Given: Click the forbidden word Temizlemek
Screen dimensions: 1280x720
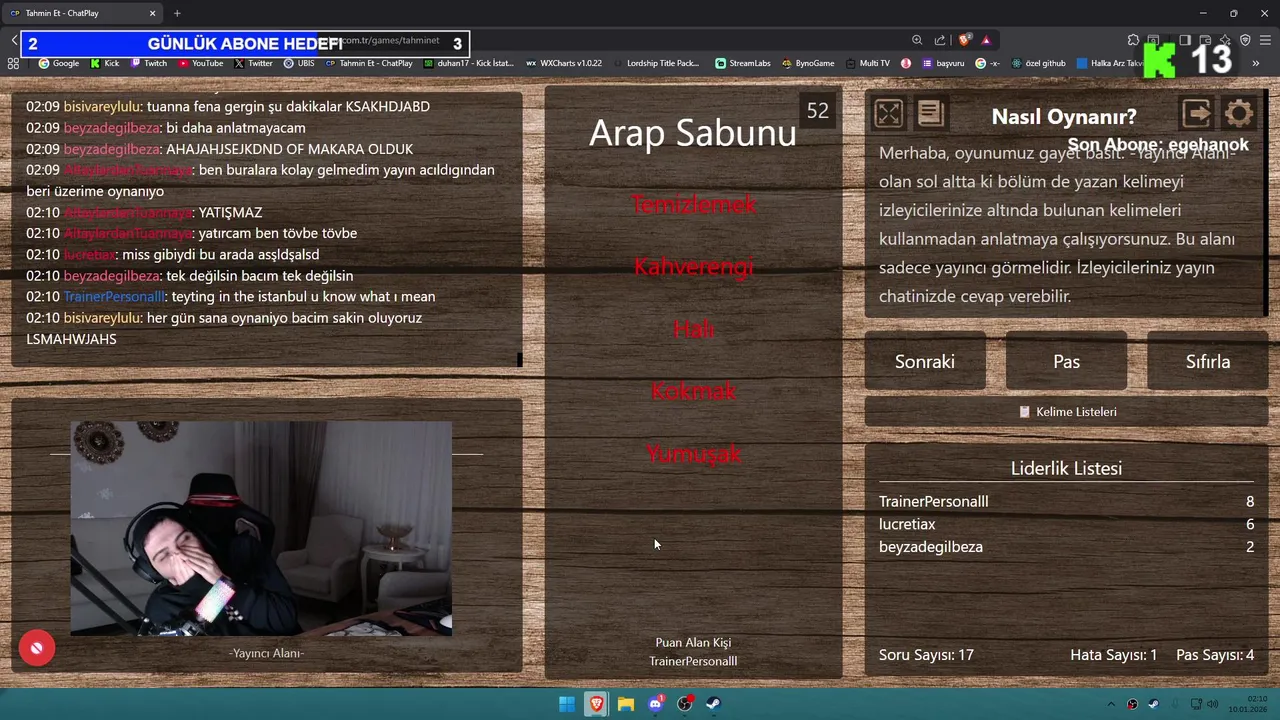Looking at the screenshot, I should coord(693,204).
